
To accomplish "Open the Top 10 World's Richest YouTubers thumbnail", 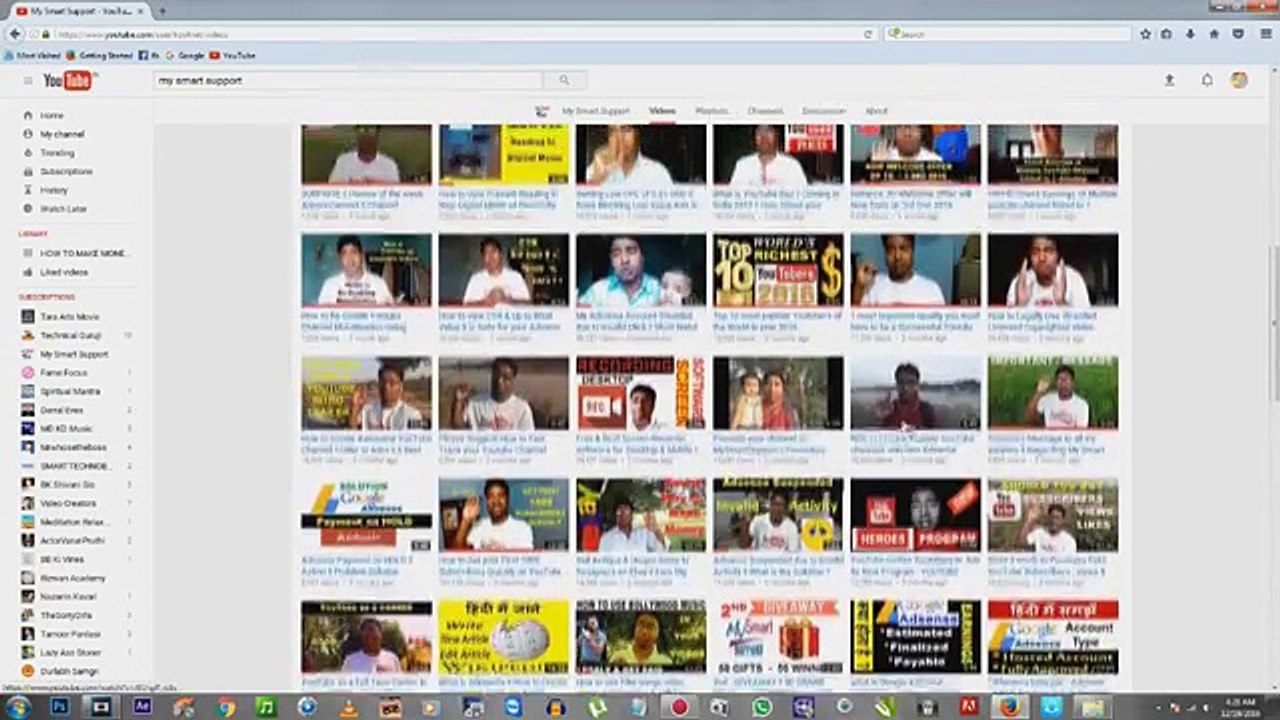I will point(778,270).
